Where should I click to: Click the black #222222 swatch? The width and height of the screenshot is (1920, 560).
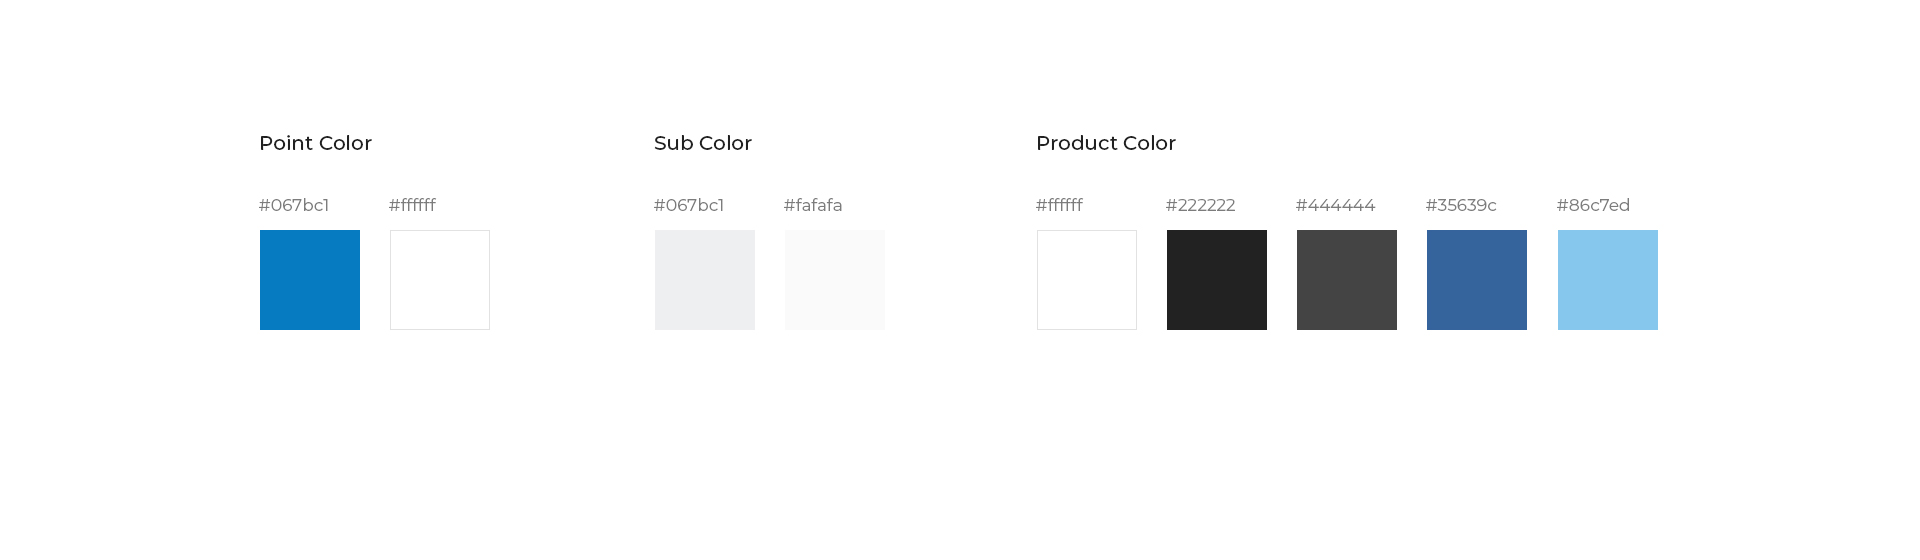(x=1217, y=280)
